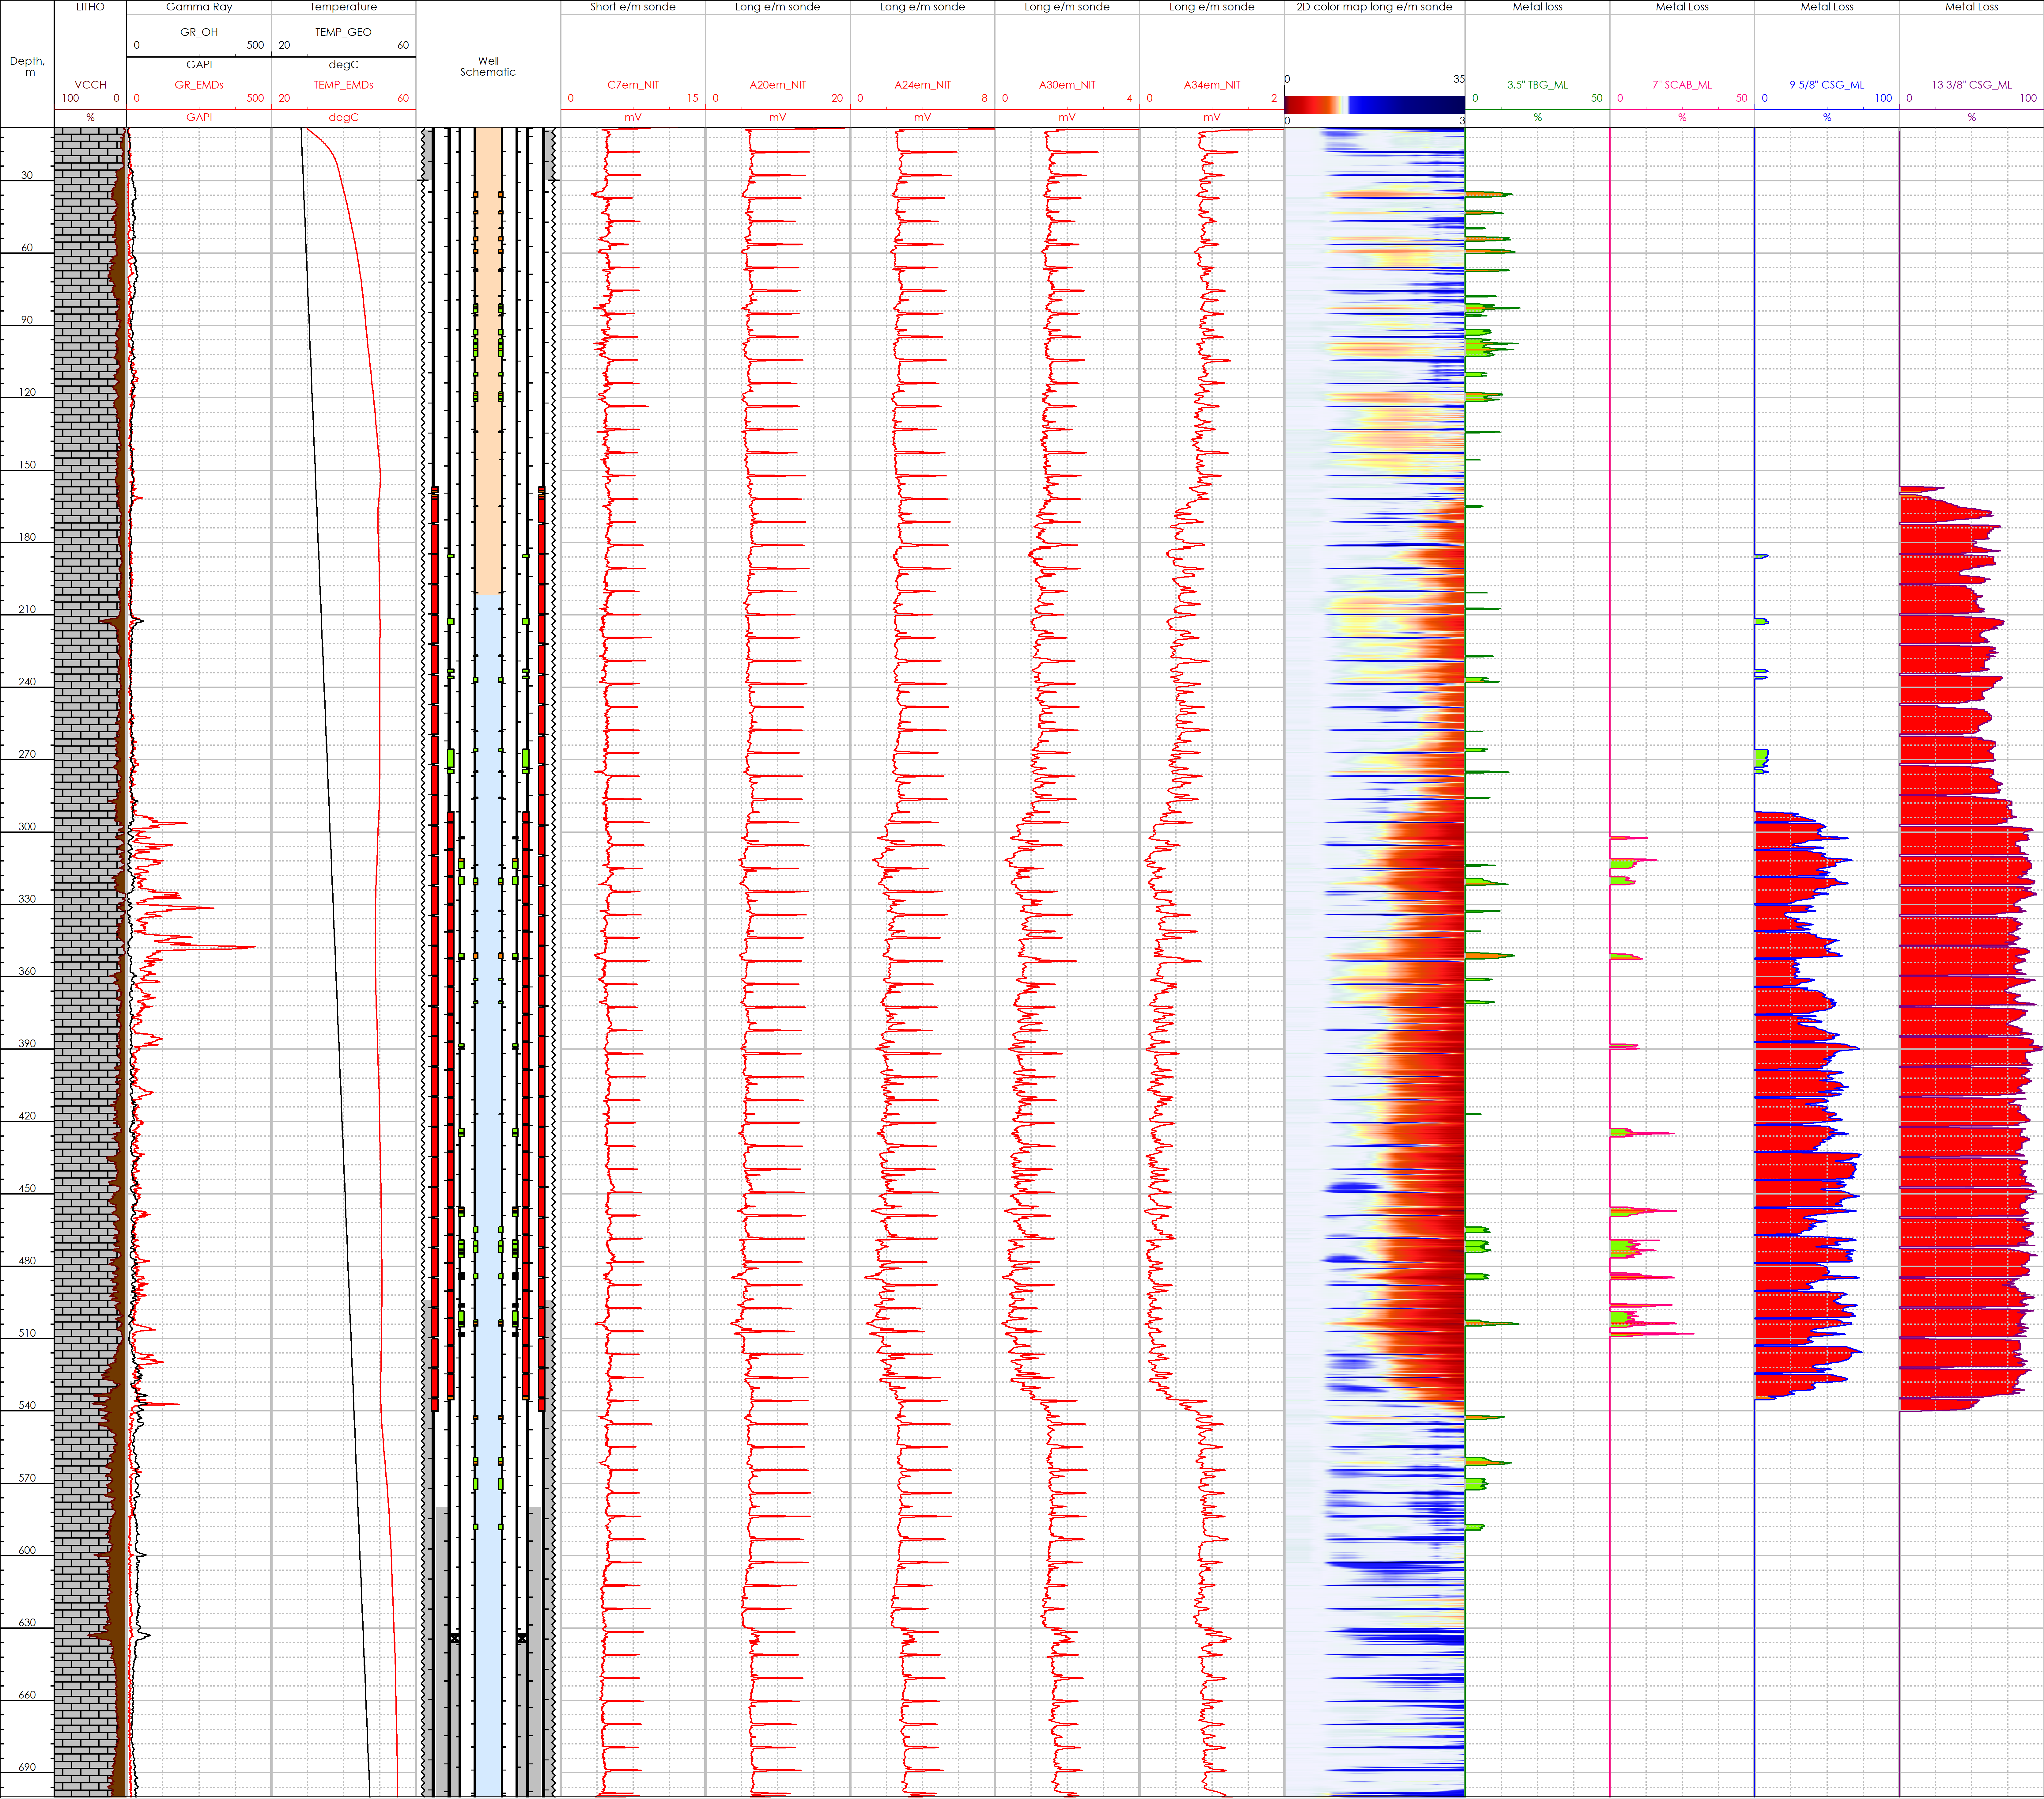Select the Well Schematic track header
The height and width of the screenshot is (1799, 2044).
[488, 66]
